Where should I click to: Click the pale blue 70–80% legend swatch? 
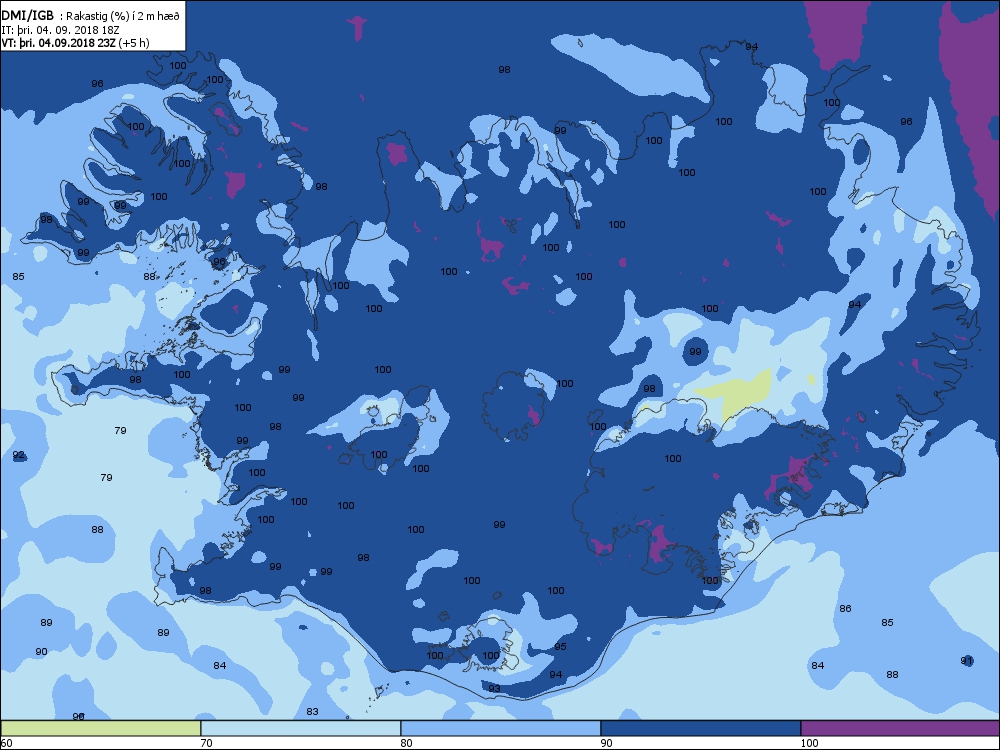click(x=300, y=728)
